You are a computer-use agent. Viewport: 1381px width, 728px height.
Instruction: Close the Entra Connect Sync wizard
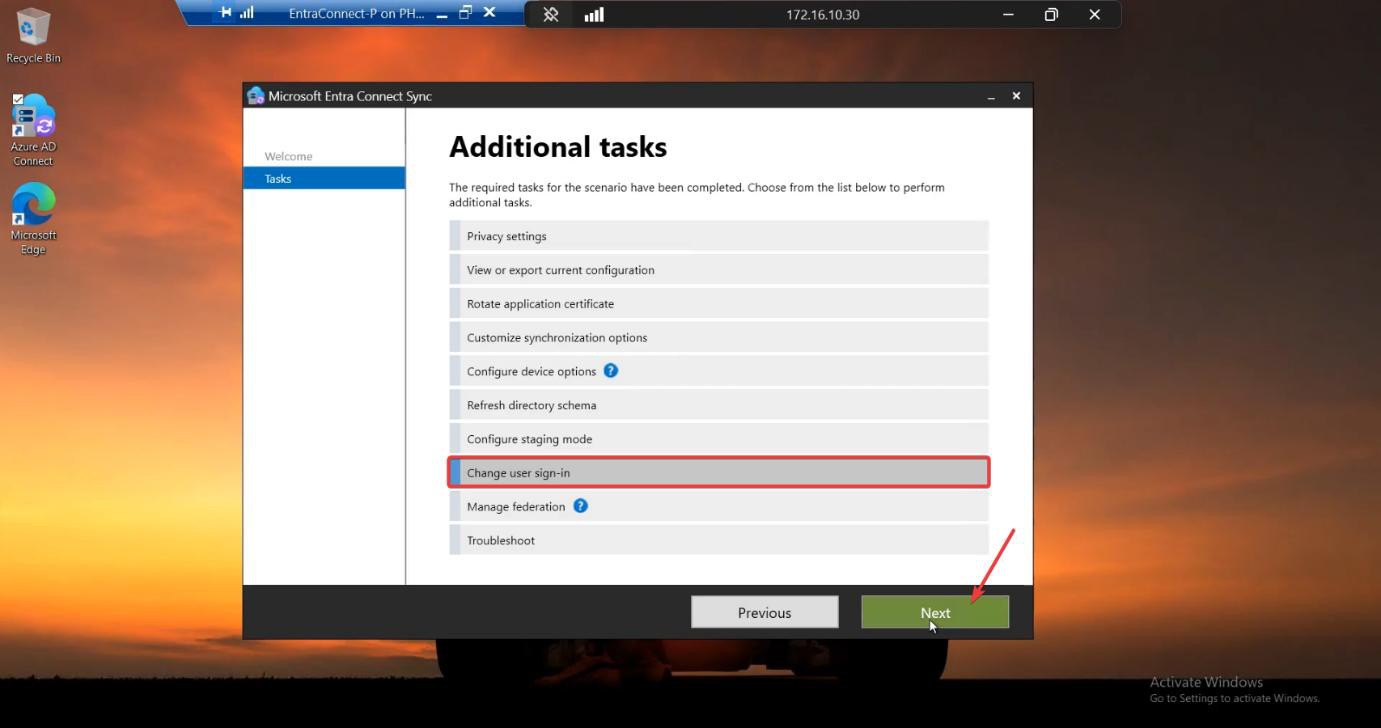coord(1016,96)
